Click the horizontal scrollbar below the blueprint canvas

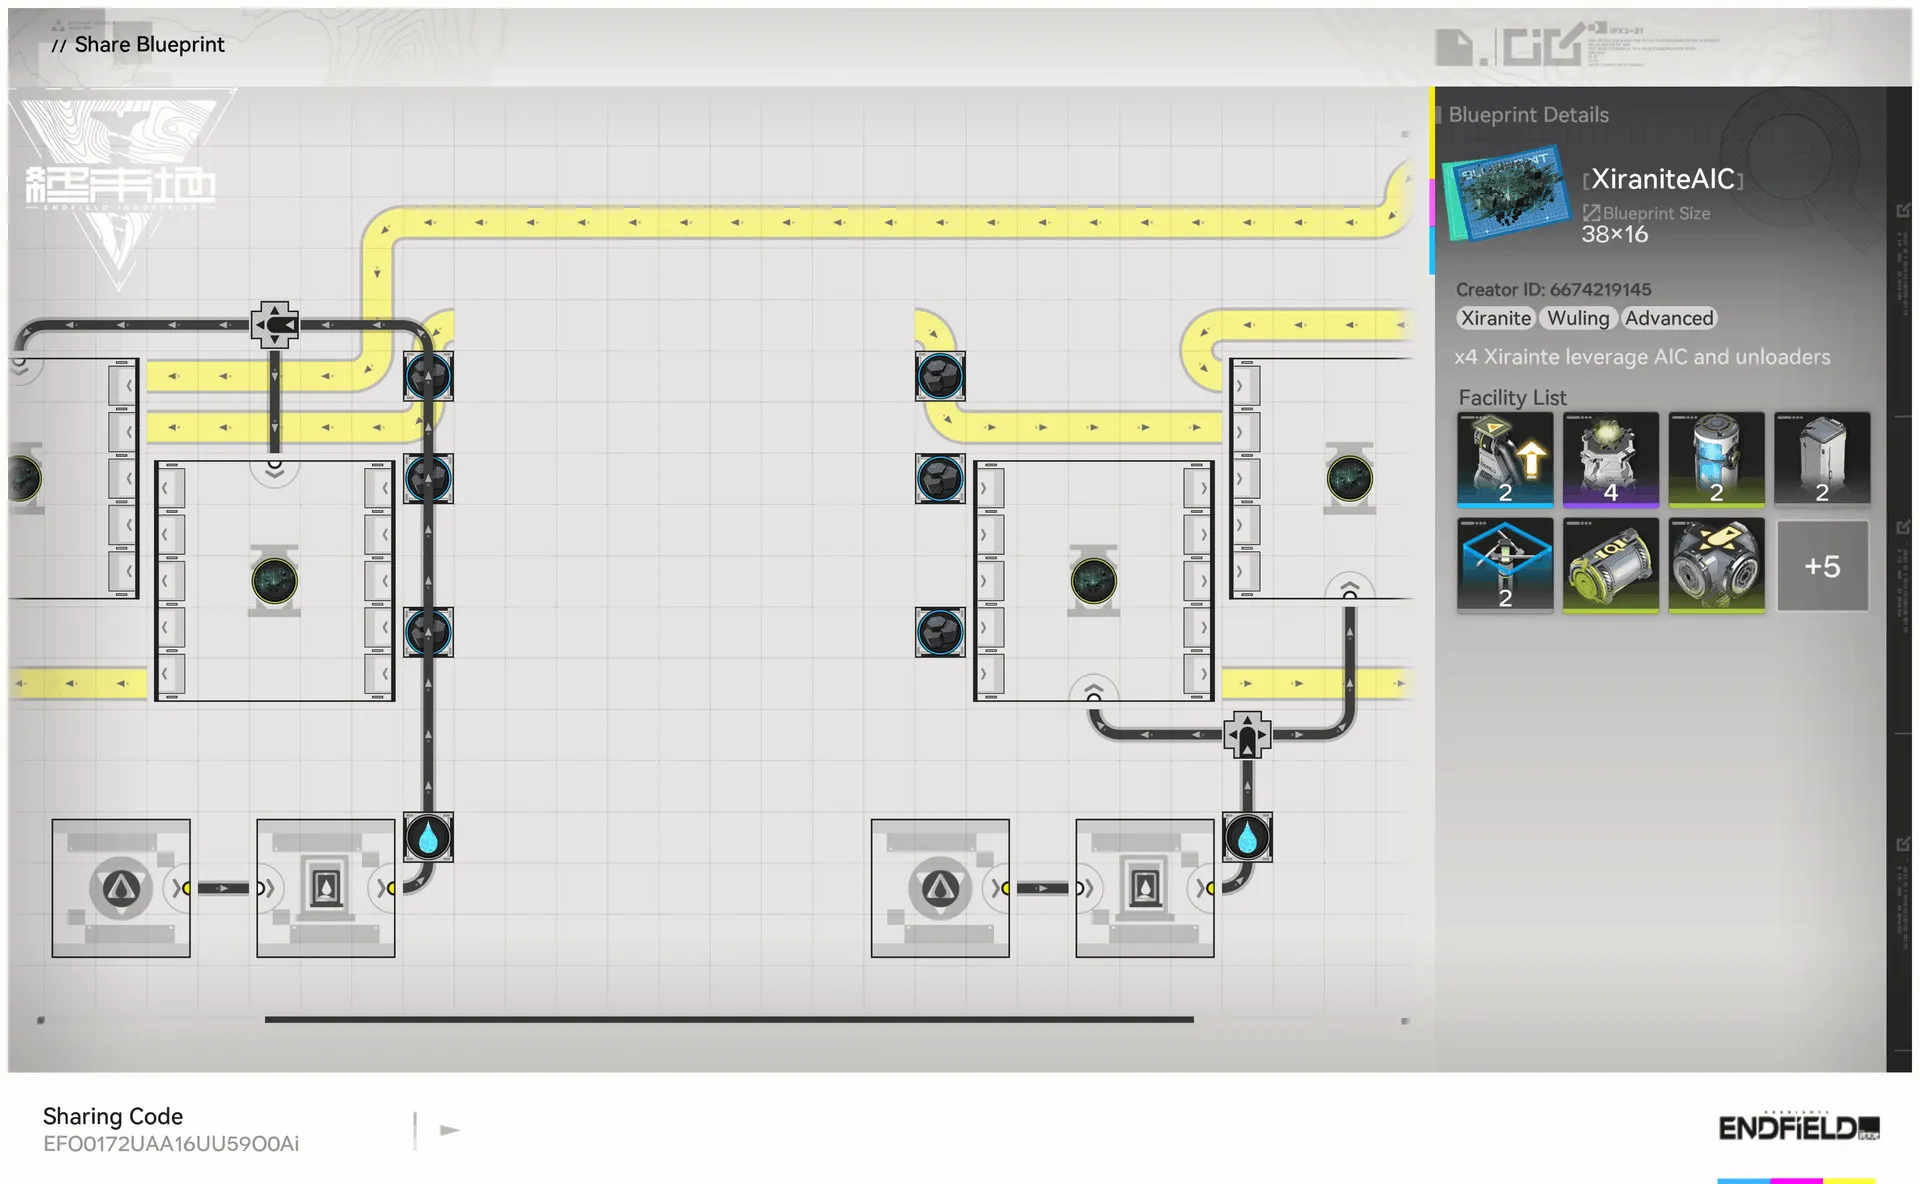(x=729, y=1019)
